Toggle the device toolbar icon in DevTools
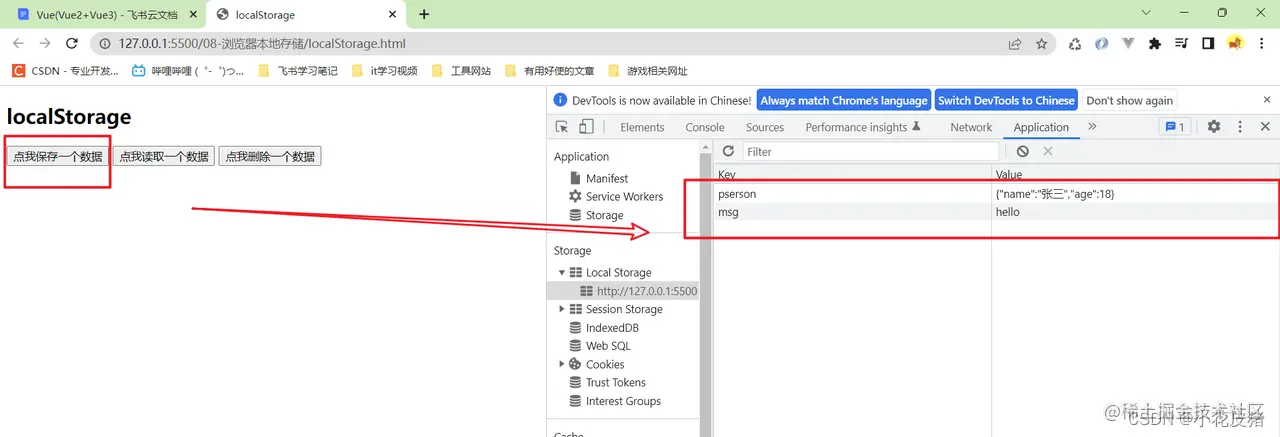This screenshot has width=1280, height=437. tap(586, 127)
